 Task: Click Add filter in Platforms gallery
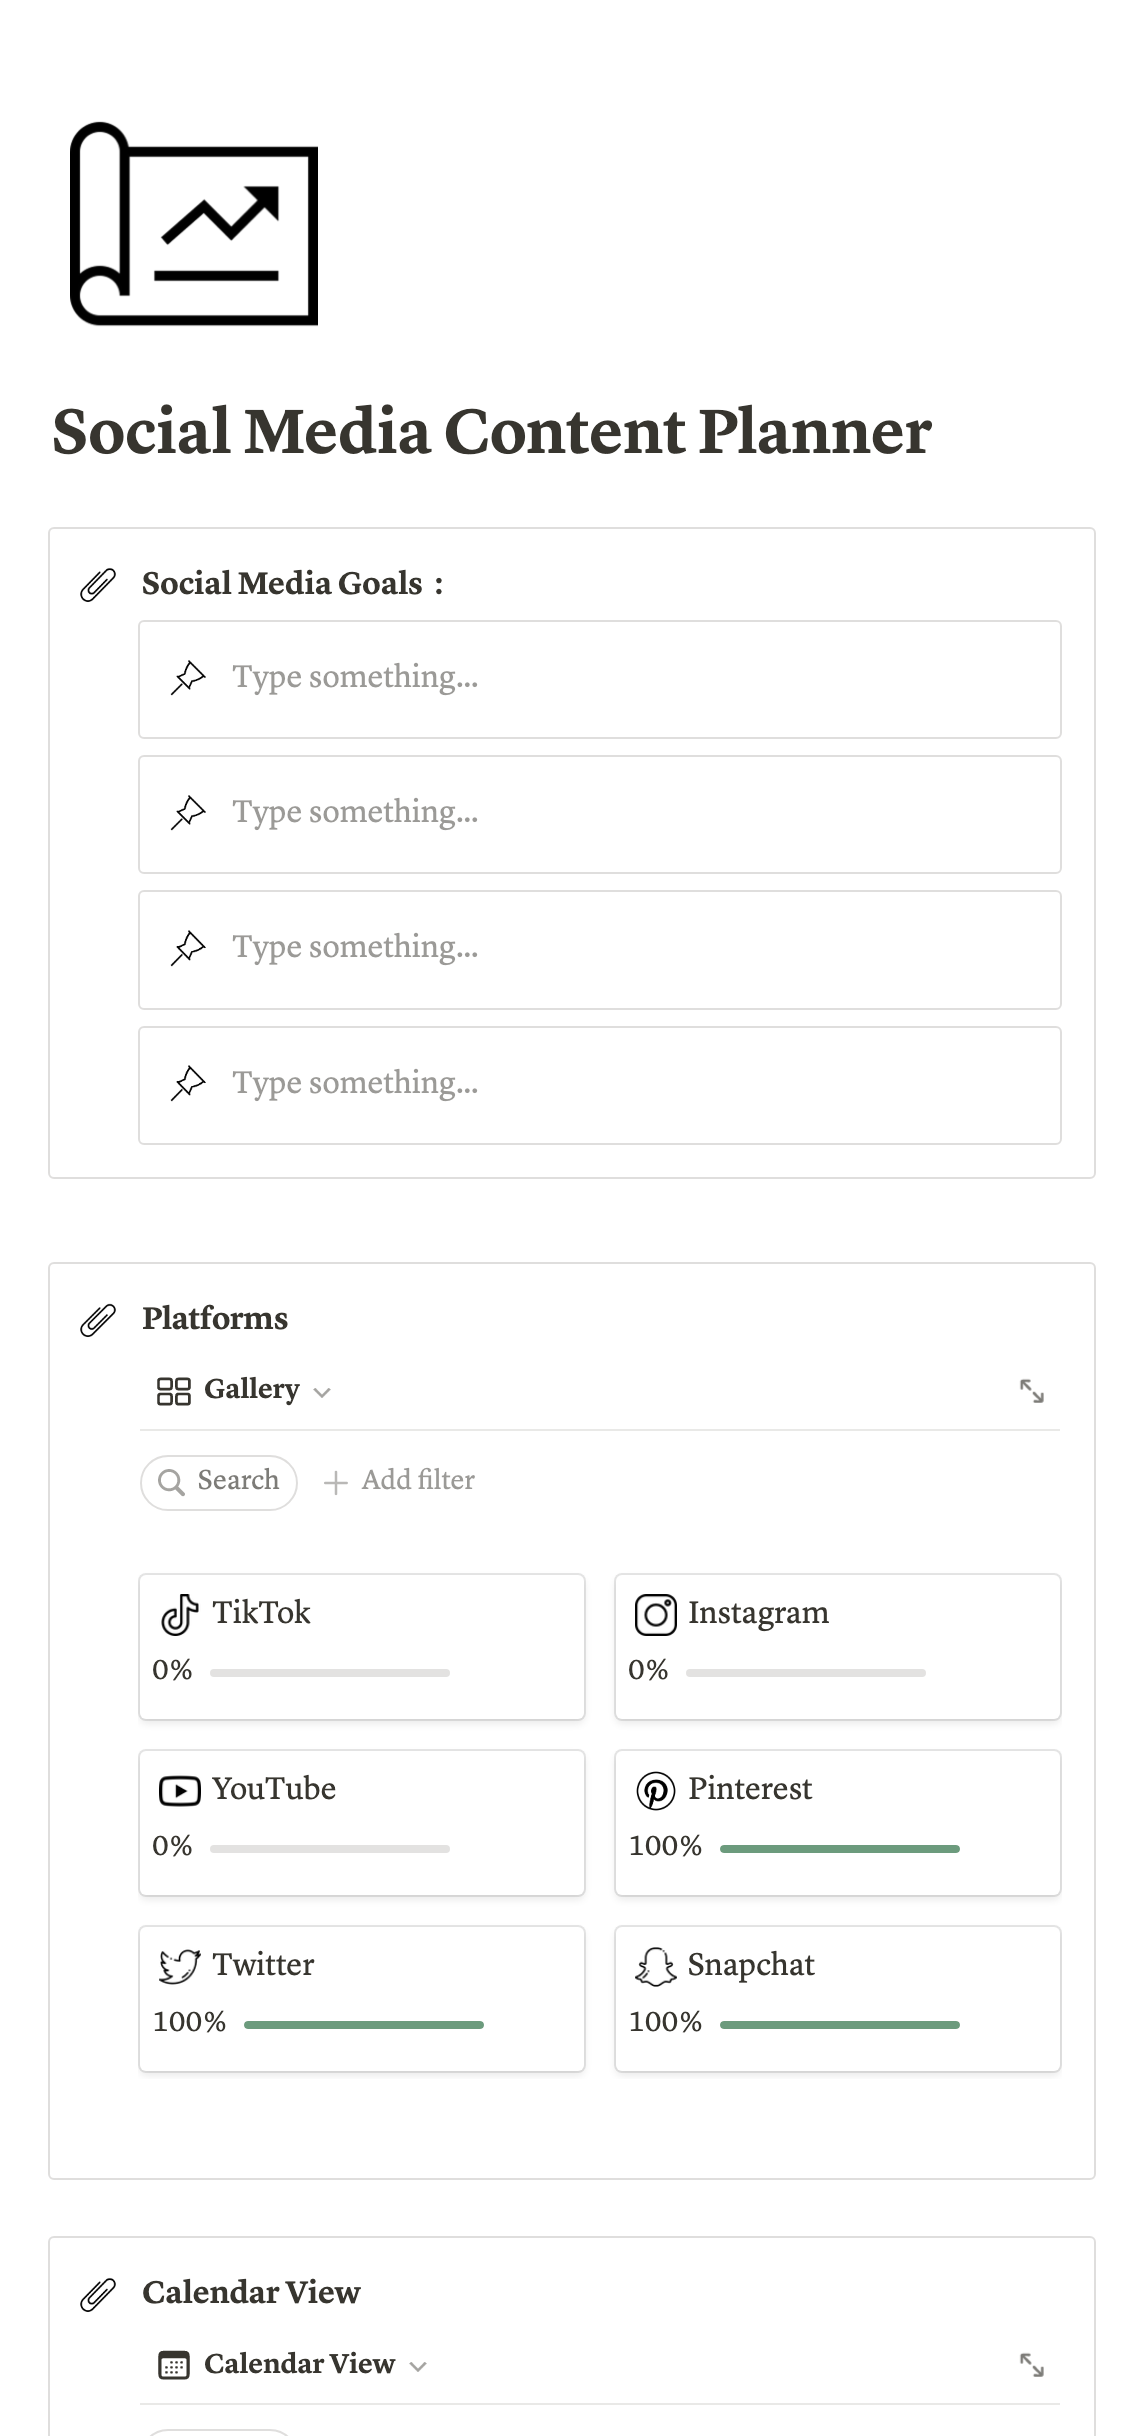point(399,1481)
